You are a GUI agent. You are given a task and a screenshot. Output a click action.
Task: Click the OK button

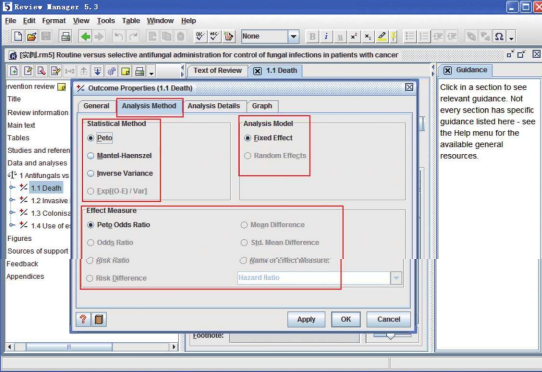[346, 319]
